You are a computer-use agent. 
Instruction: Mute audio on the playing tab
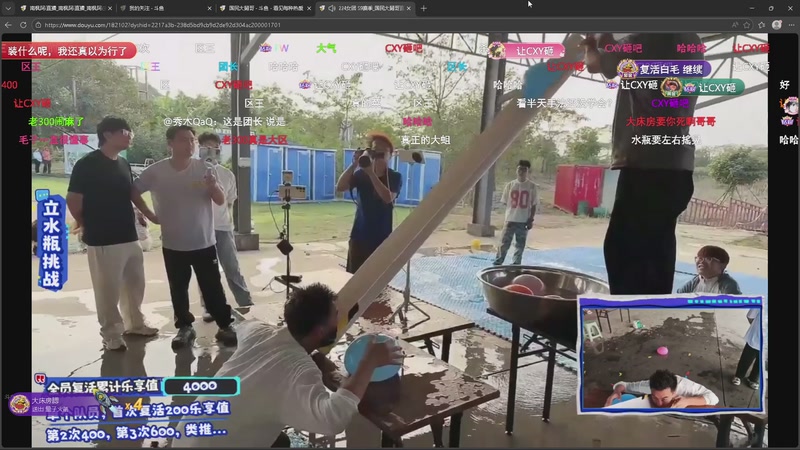(x=332, y=8)
